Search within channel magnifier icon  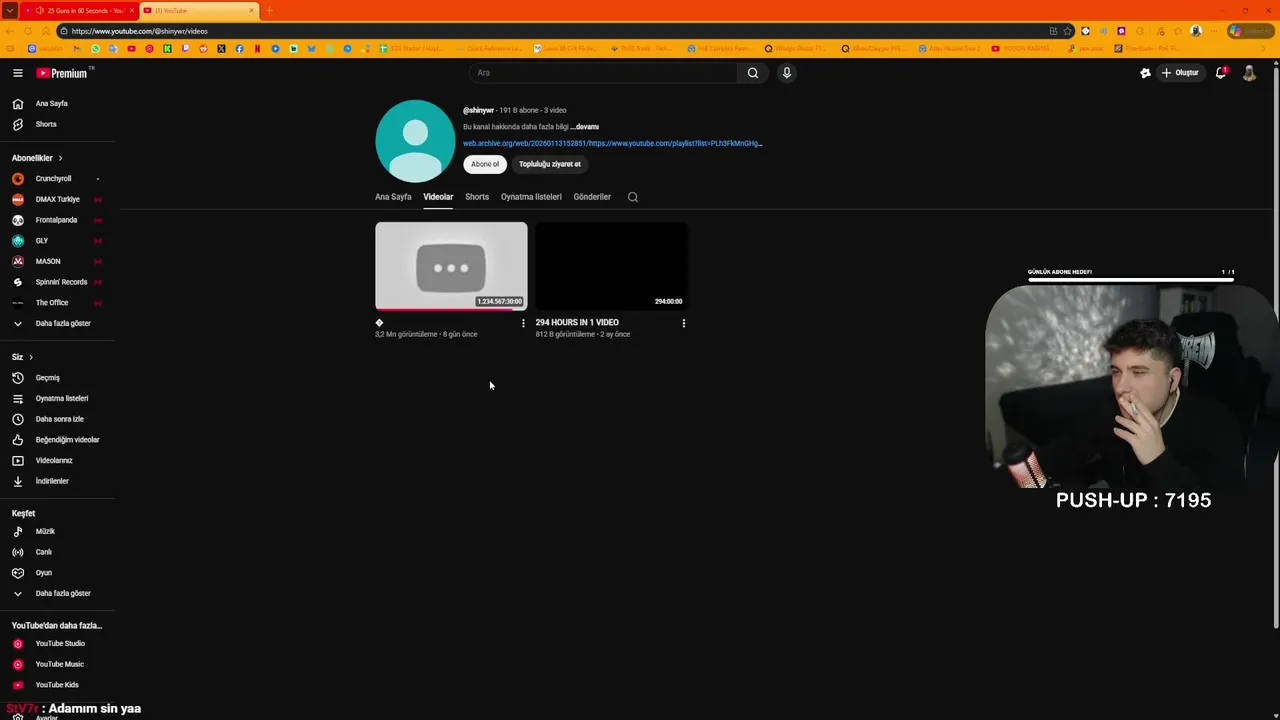point(633,197)
